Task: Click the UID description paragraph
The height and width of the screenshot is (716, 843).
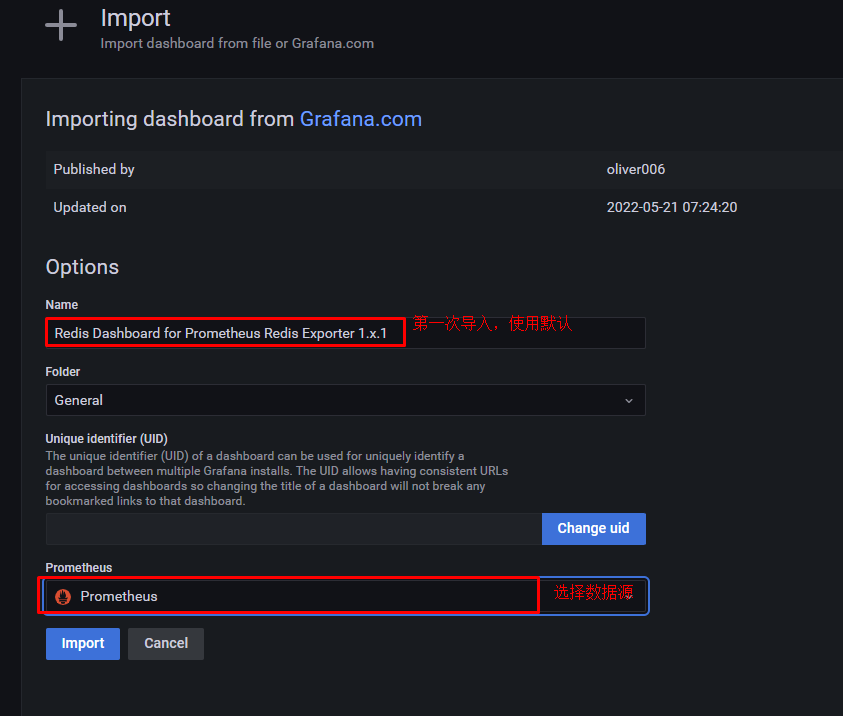Action: (277, 478)
